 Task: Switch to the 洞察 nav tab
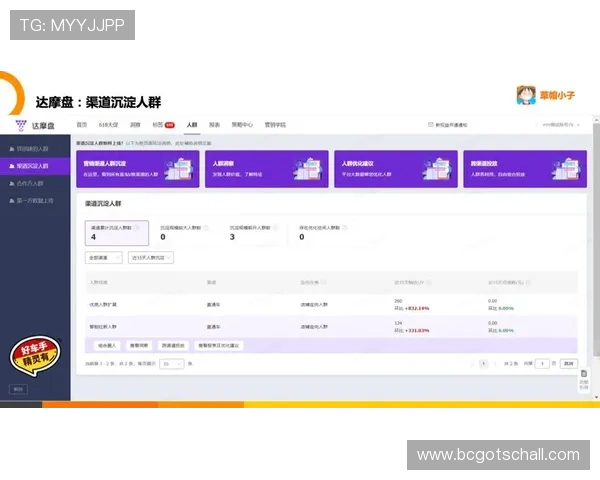(x=135, y=125)
